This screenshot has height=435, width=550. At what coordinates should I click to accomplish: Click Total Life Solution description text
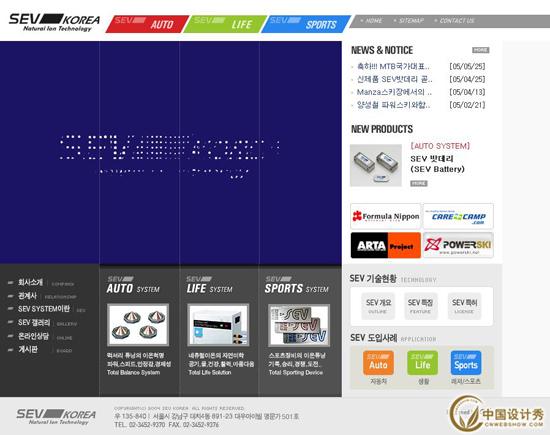point(221,364)
